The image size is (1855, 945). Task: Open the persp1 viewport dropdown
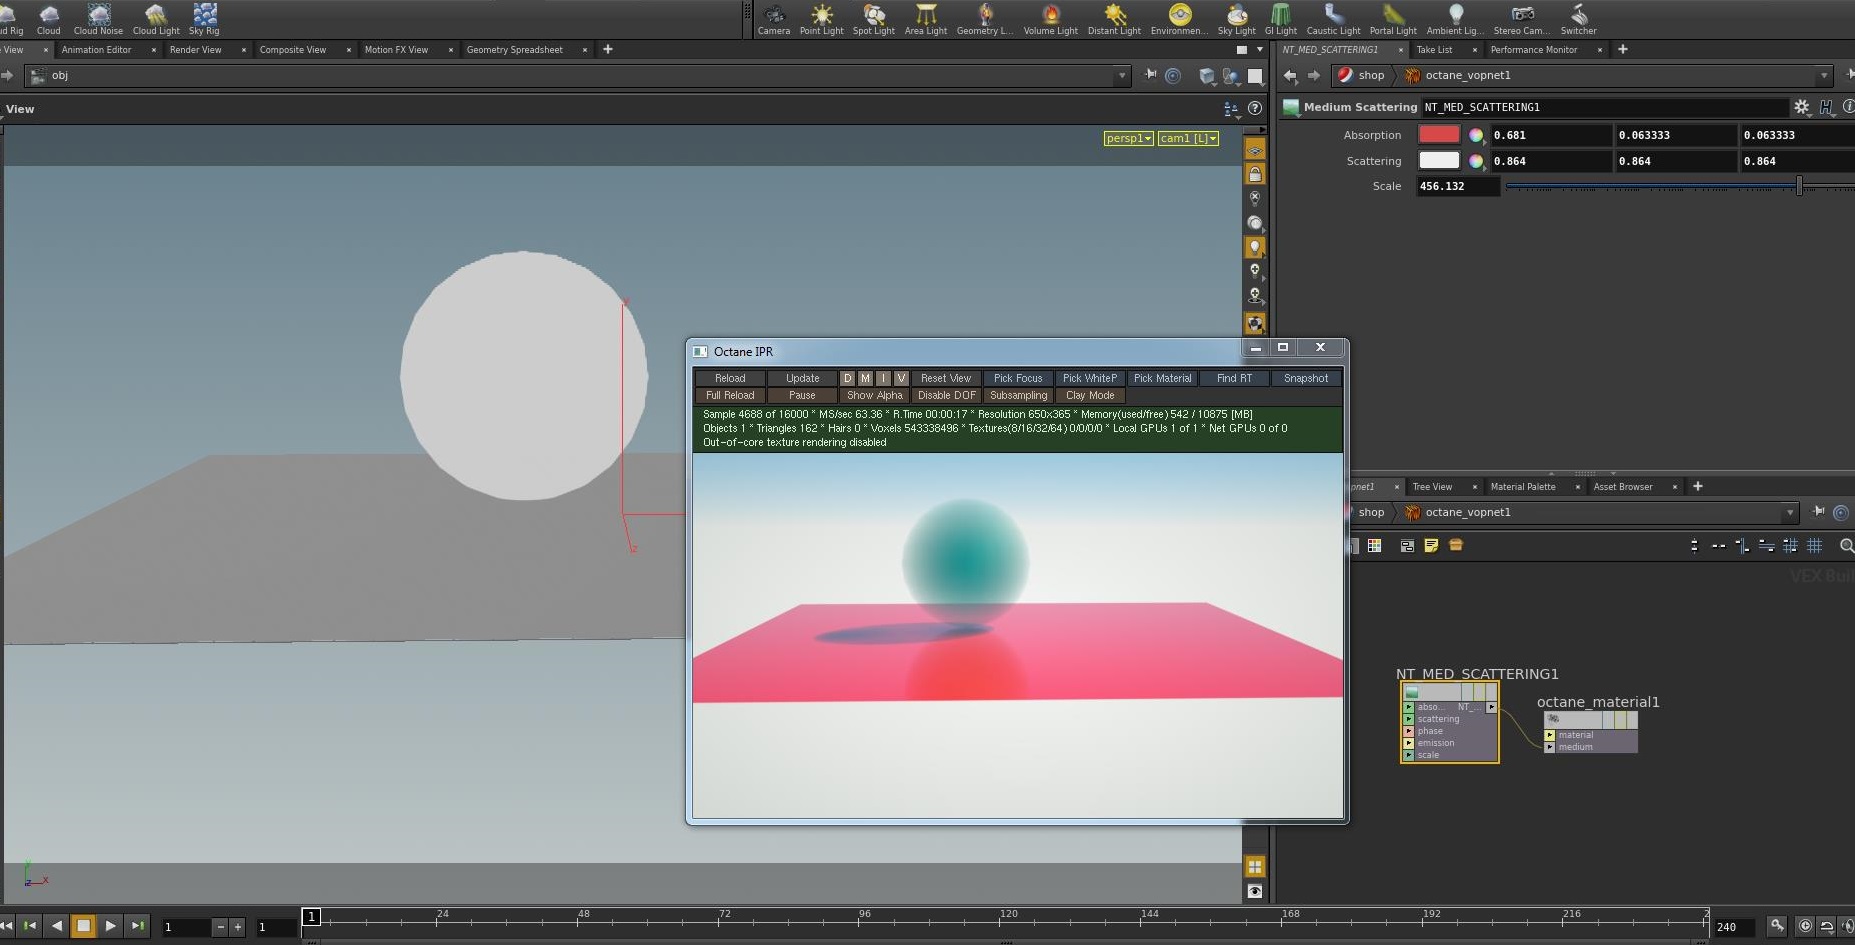click(x=1128, y=139)
